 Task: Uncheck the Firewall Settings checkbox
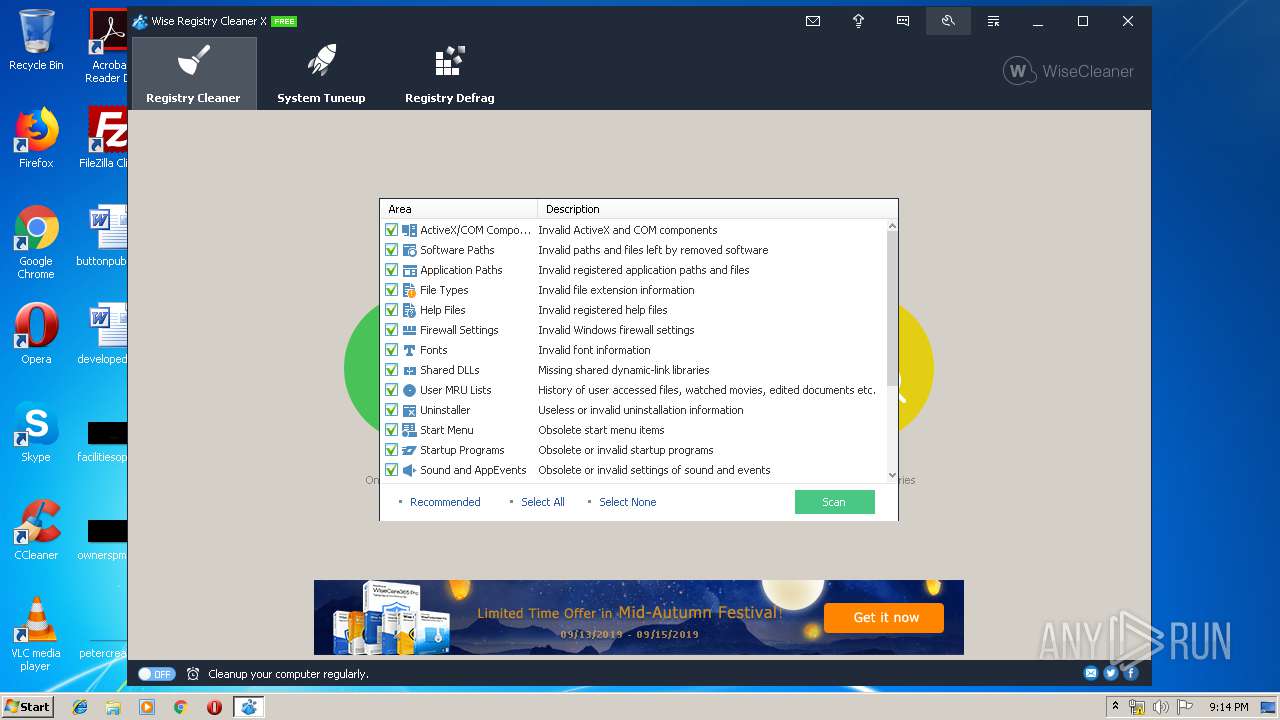click(x=392, y=330)
